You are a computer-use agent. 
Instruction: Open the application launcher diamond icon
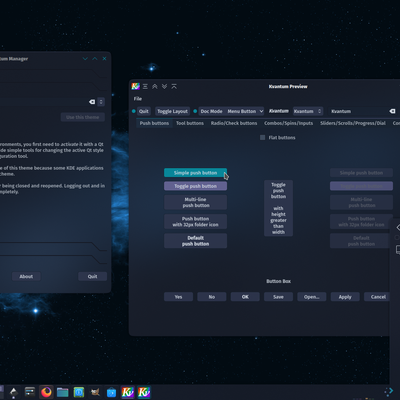[x=14, y=392]
